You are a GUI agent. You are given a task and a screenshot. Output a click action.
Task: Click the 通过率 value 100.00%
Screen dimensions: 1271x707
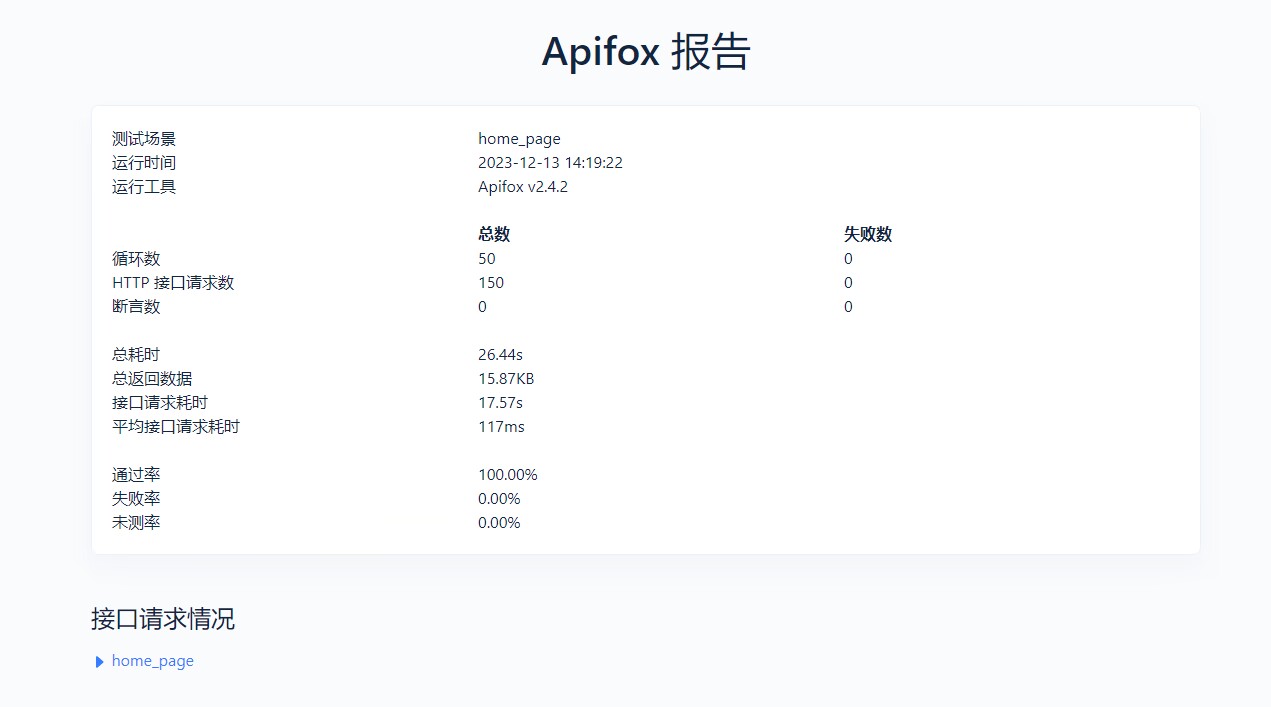[x=507, y=475]
